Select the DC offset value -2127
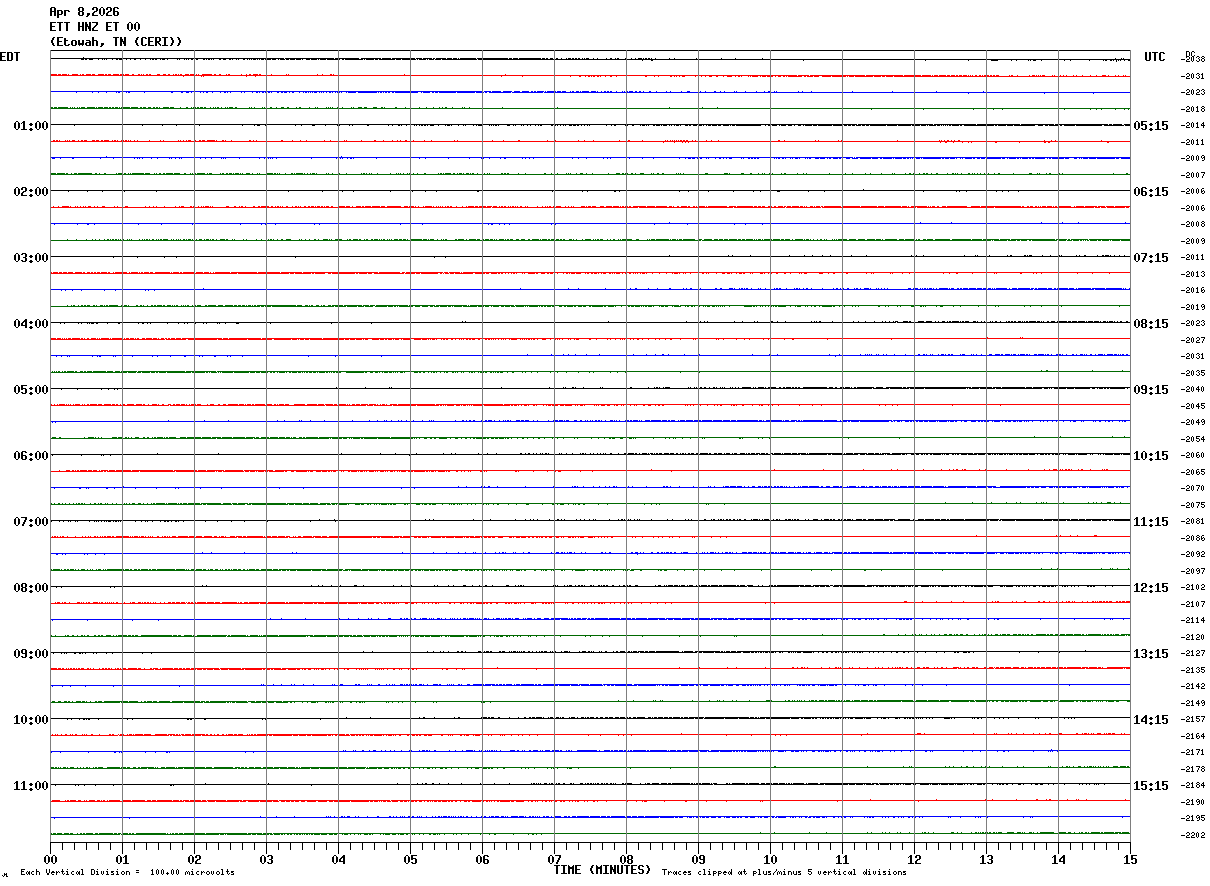 click(1194, 654)
